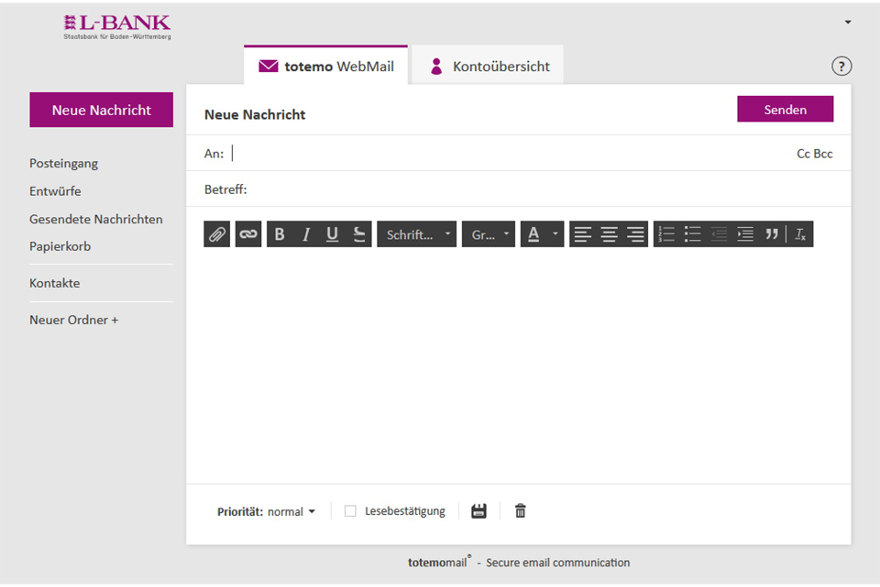Show the Cc field
Screen dimensions: 880x587
(803, 154)
